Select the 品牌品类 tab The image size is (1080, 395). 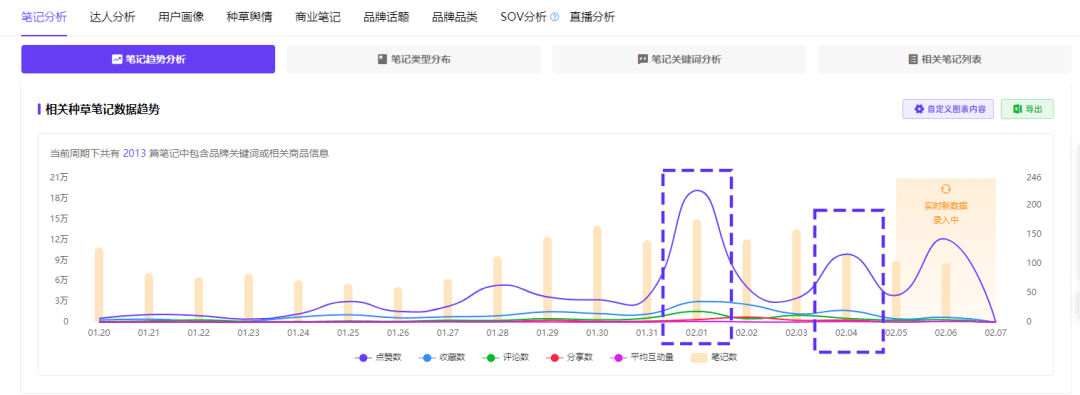click(x=455, y=17)
